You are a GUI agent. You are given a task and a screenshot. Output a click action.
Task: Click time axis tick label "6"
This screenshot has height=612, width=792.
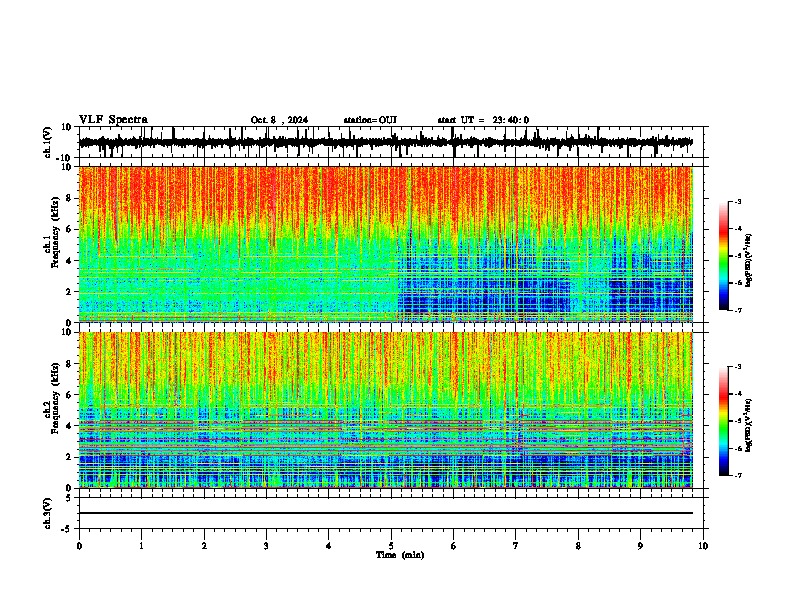(x=453, y=546)
